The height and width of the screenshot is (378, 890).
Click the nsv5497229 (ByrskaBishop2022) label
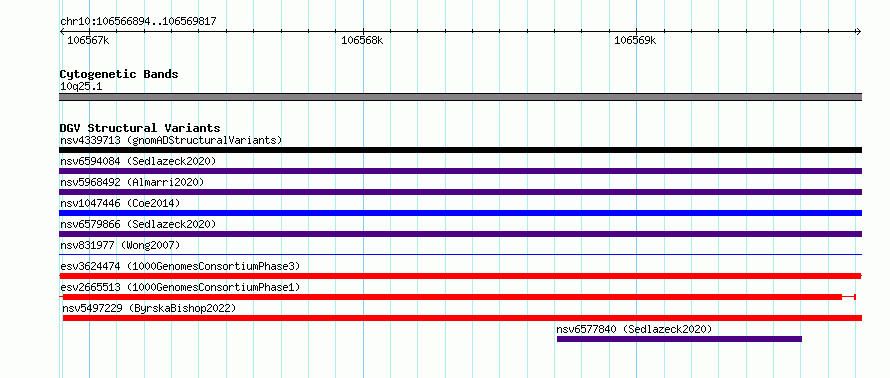pos(149,308)
